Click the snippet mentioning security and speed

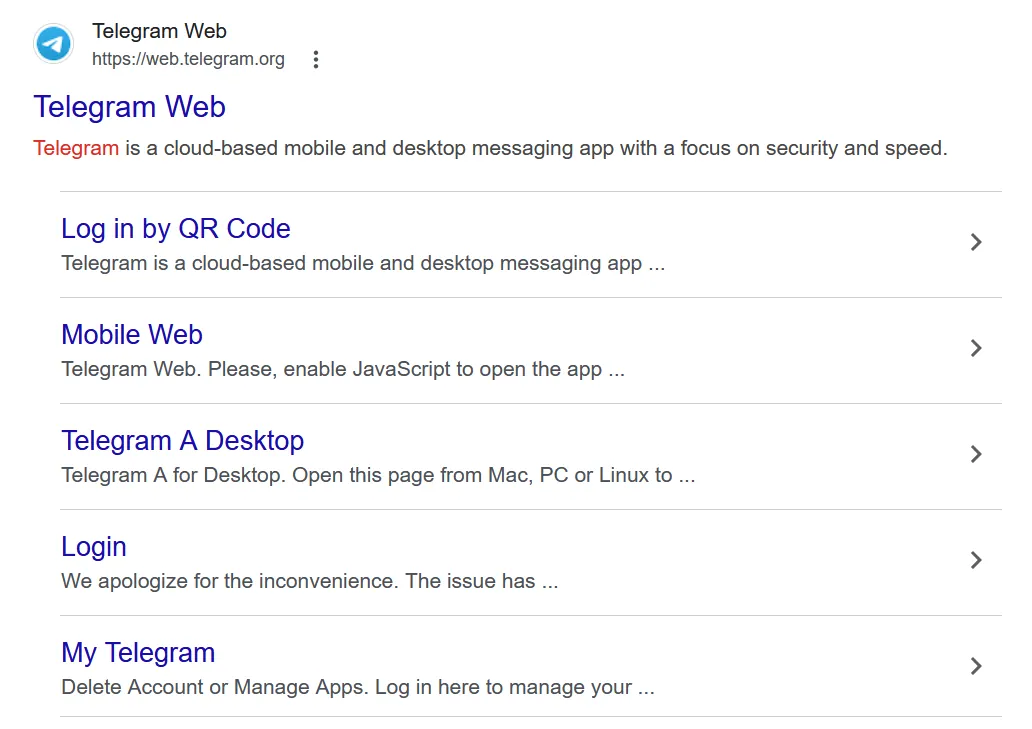(490, 149)
